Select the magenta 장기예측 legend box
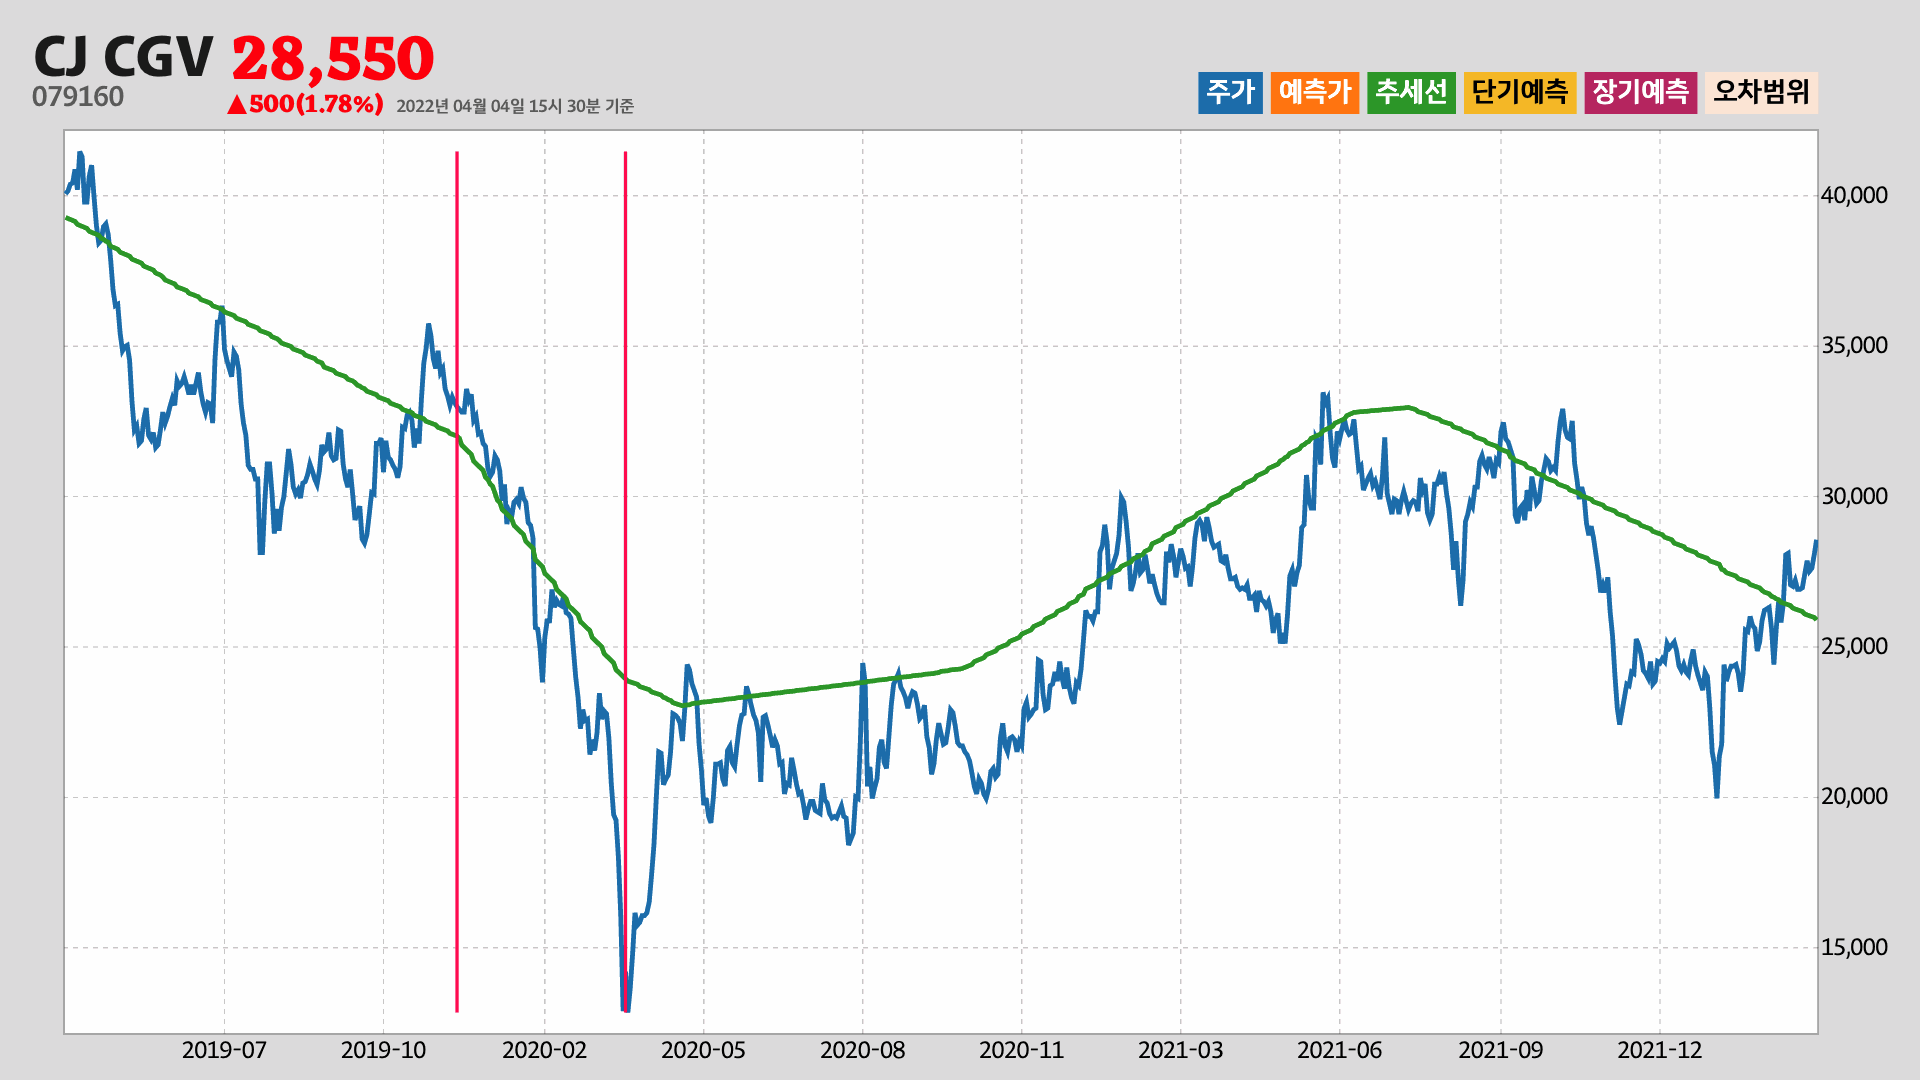 pos(1641,92)
